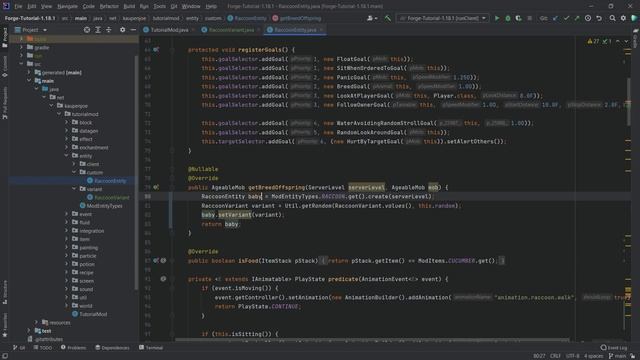Click Git Update Project arrow icon
Image resolution: width=640 pixels, height=360 pixels.
pos(555,18)
